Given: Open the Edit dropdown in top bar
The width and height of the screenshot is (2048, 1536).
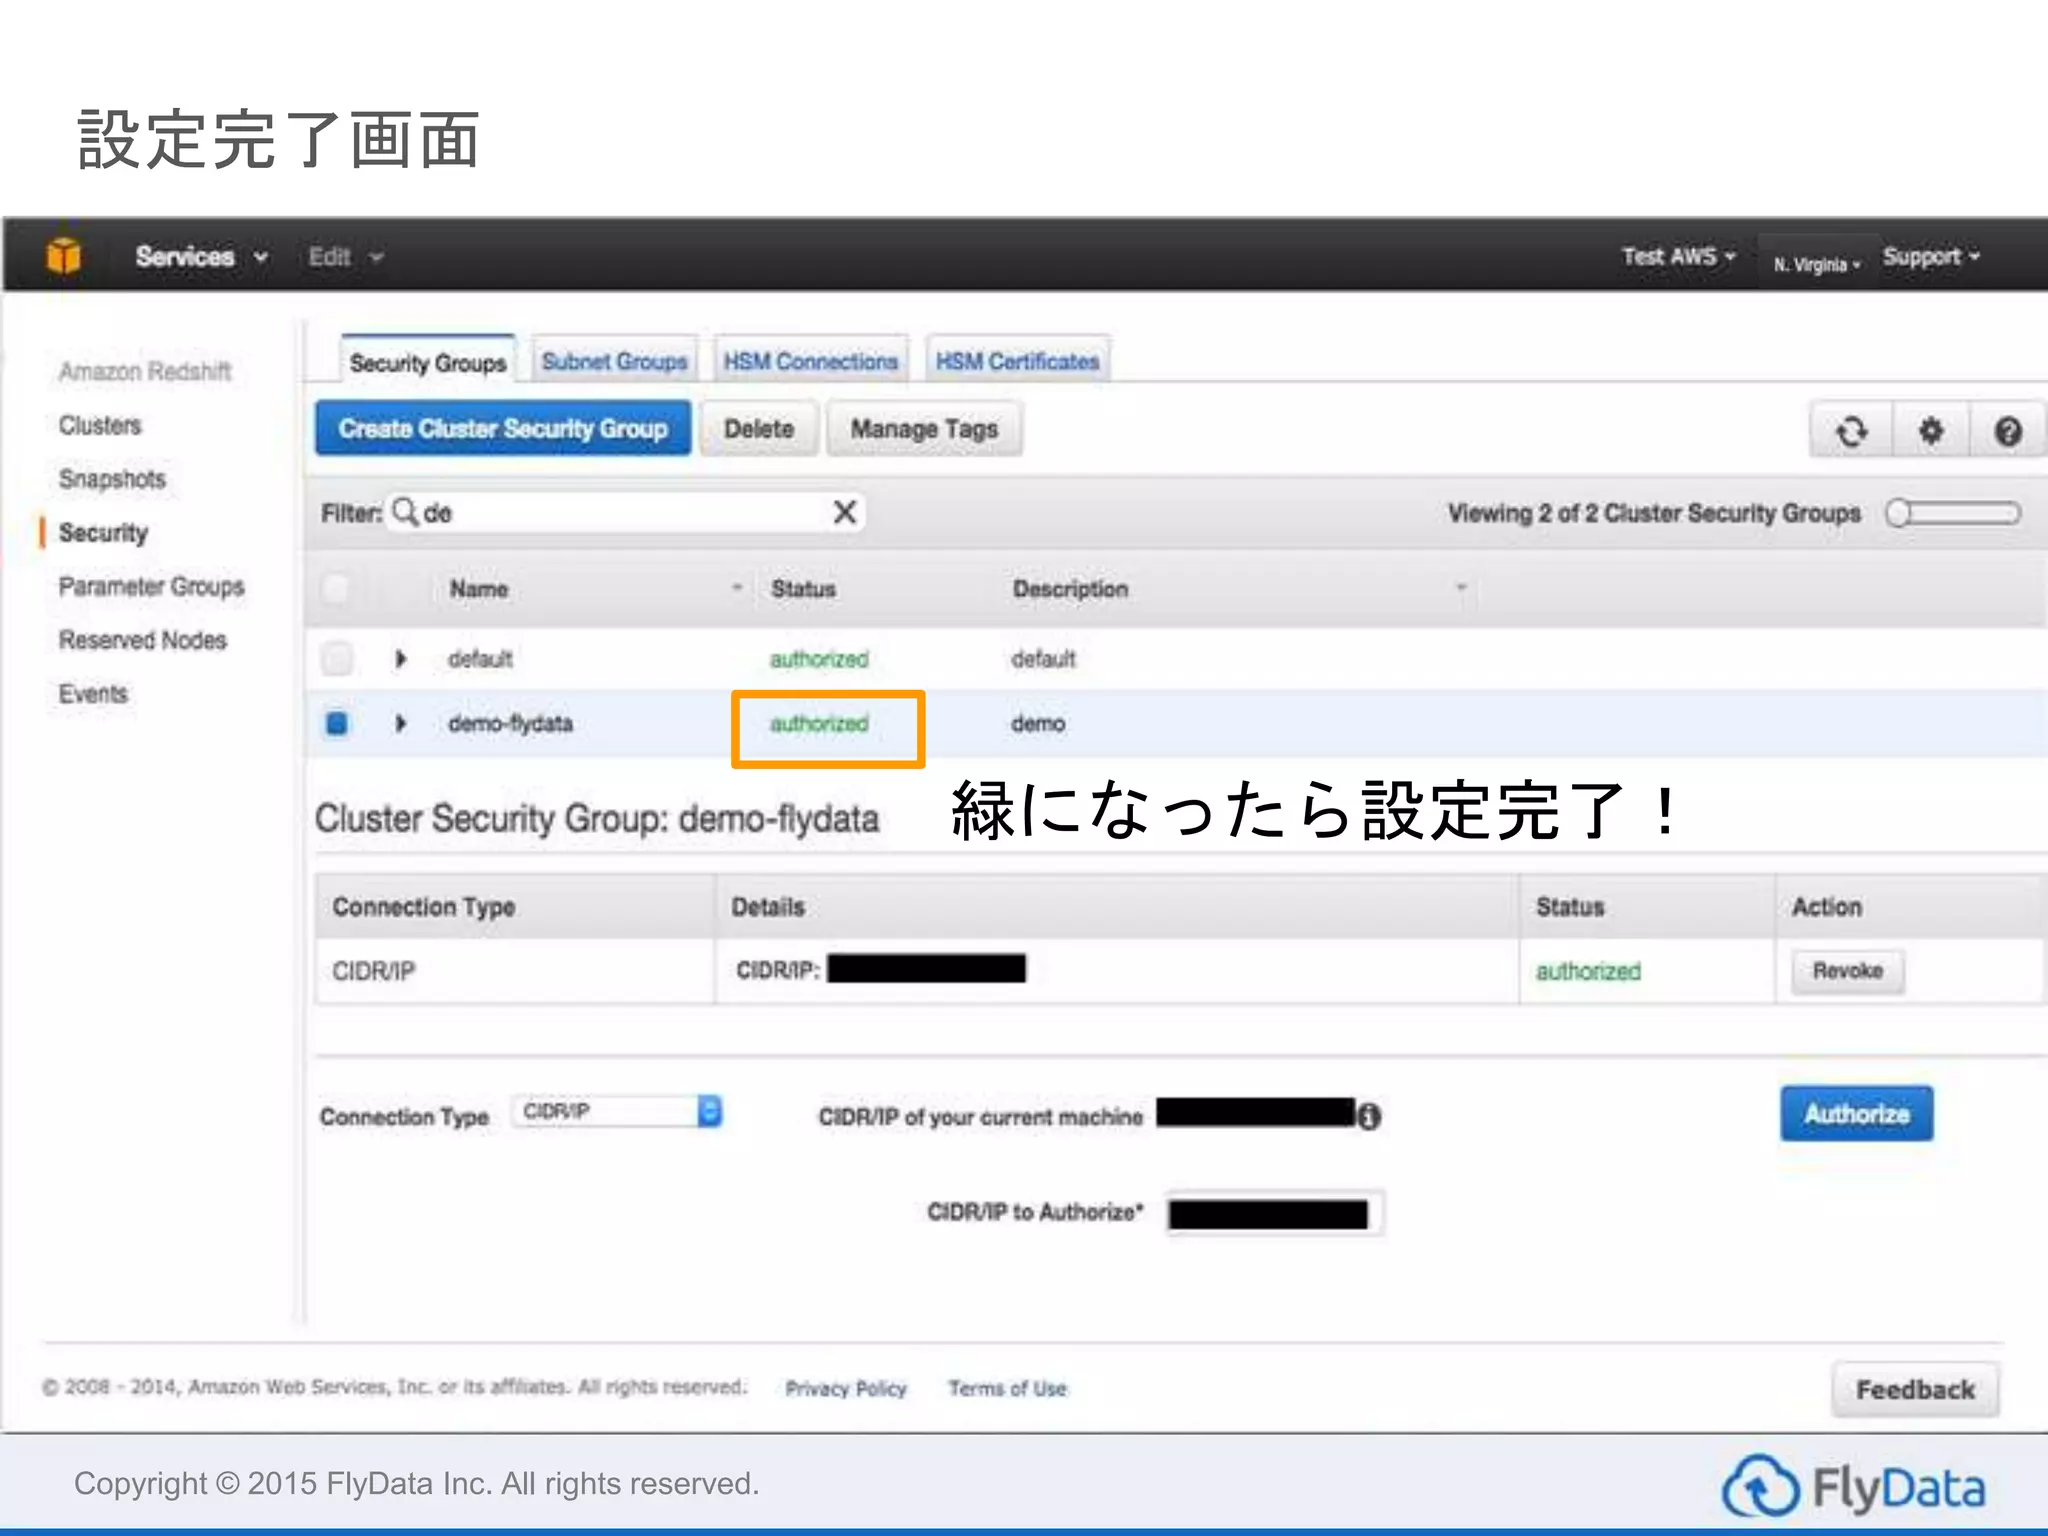Looking at the screenshot, I should click(345, 257).
